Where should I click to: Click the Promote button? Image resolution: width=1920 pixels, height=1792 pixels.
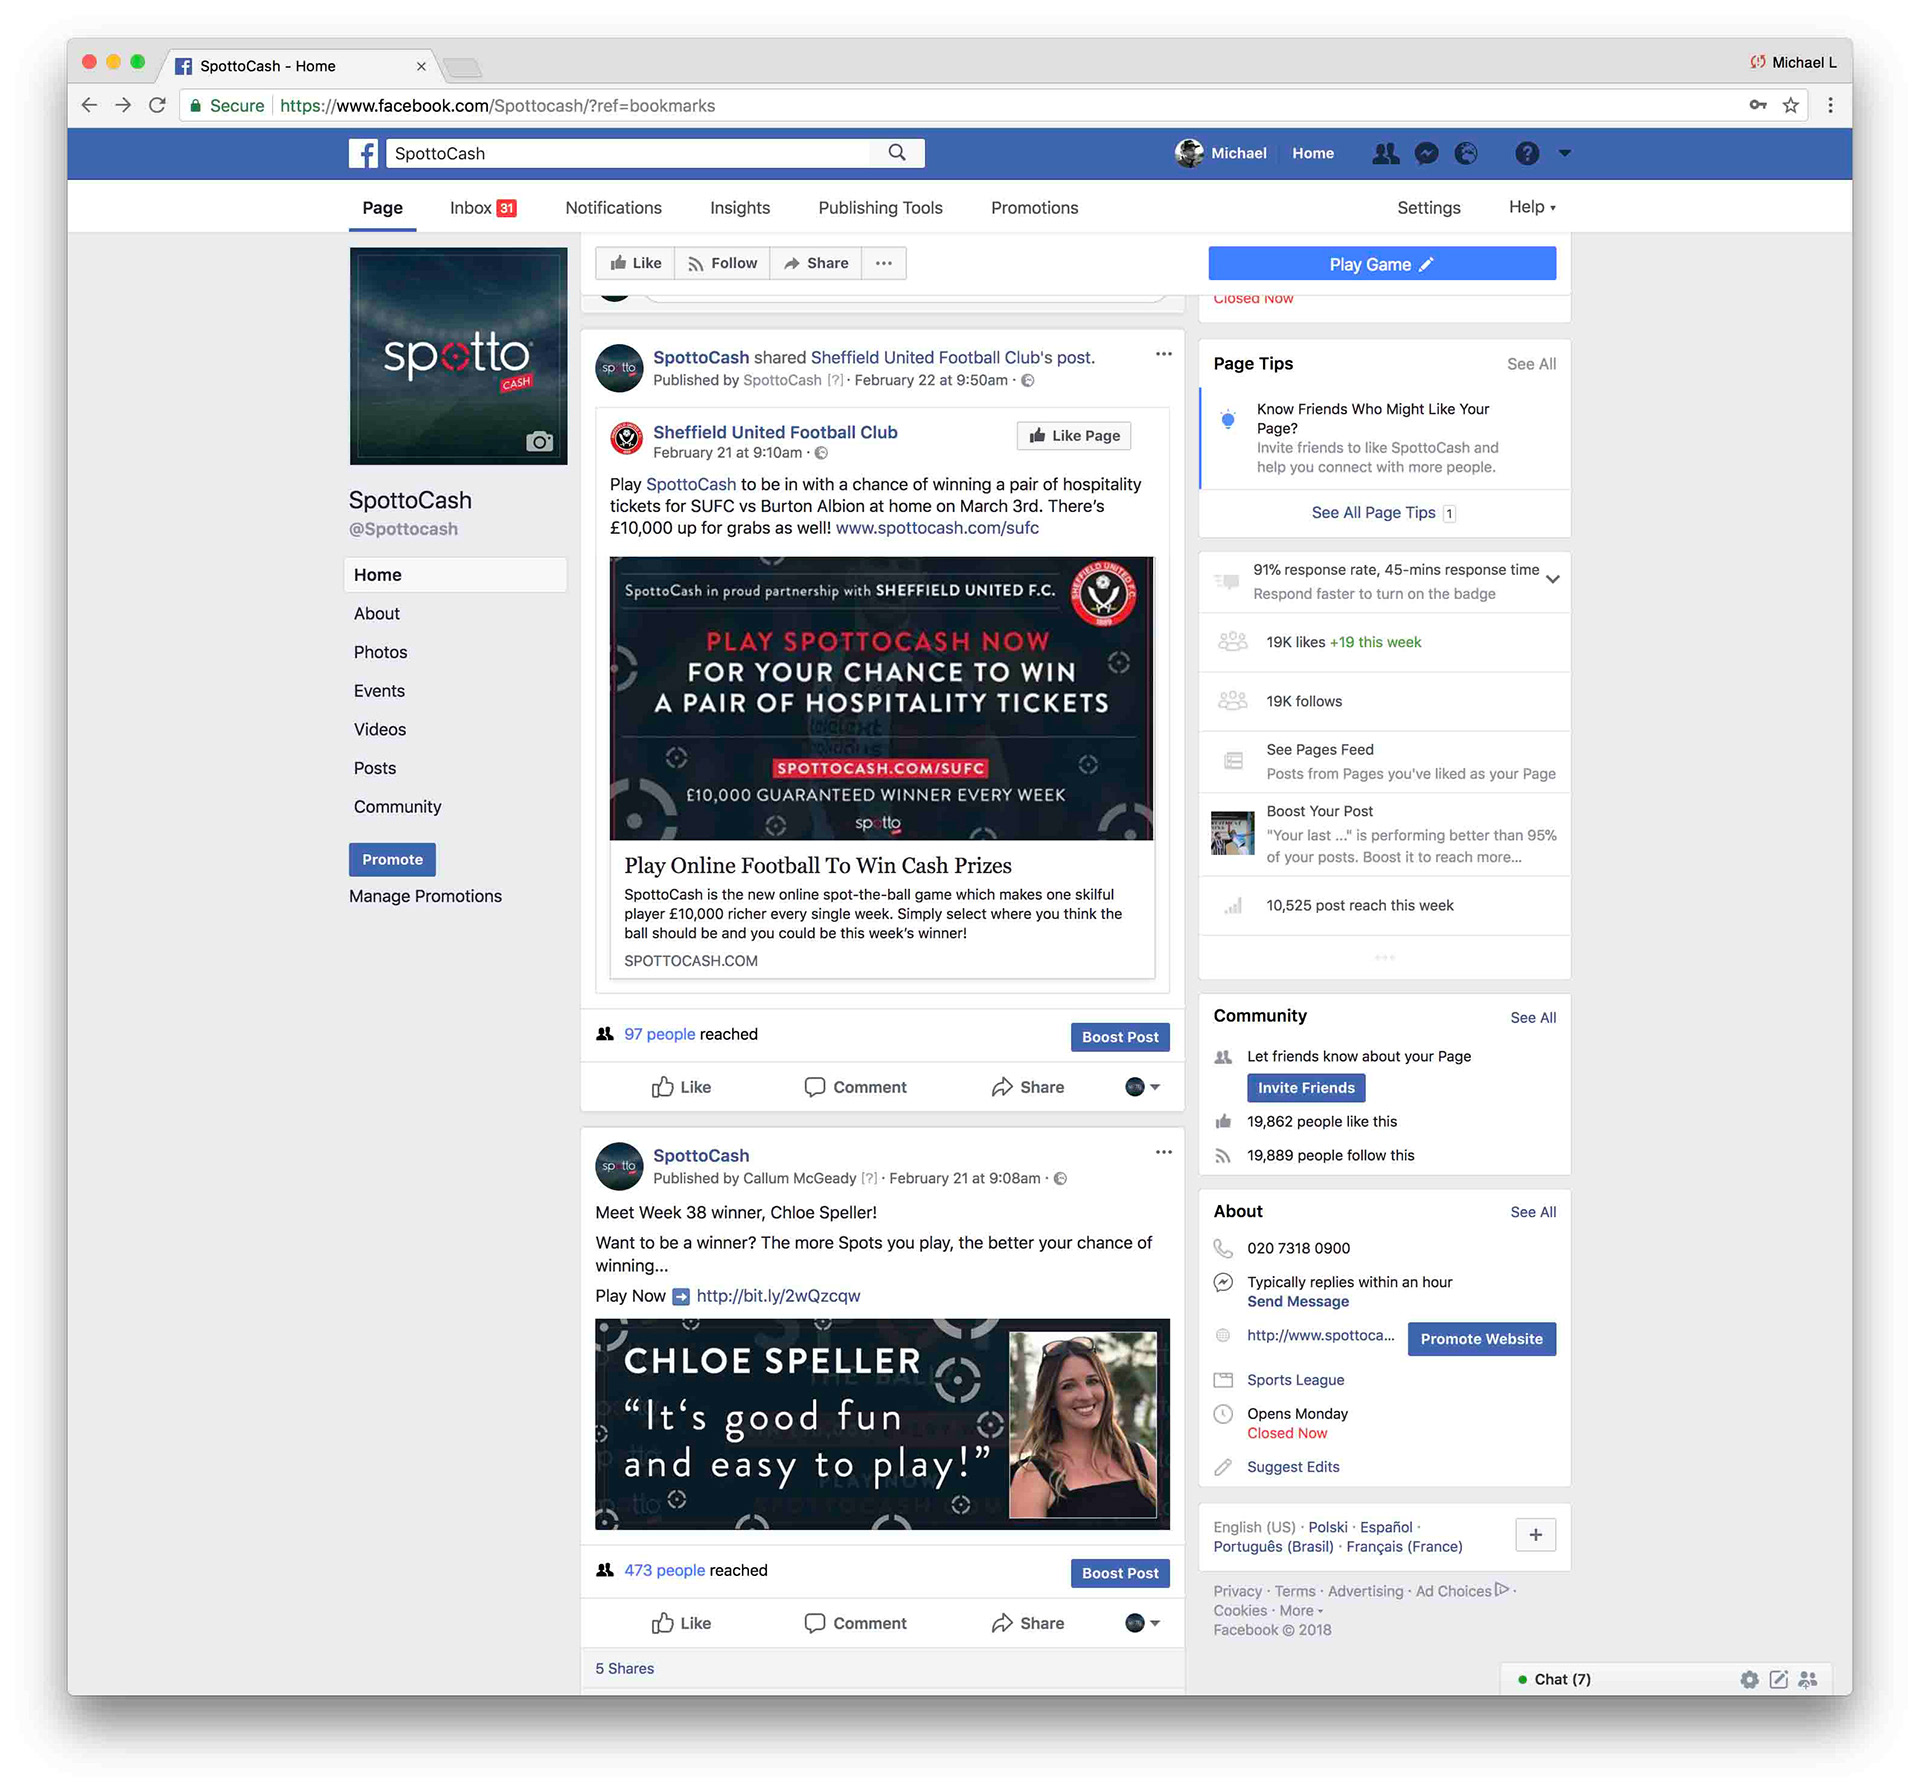coord(392,860)
